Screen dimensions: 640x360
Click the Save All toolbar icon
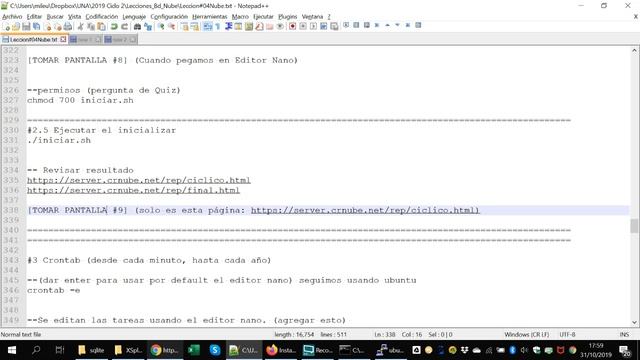click(x=37, y=27)
